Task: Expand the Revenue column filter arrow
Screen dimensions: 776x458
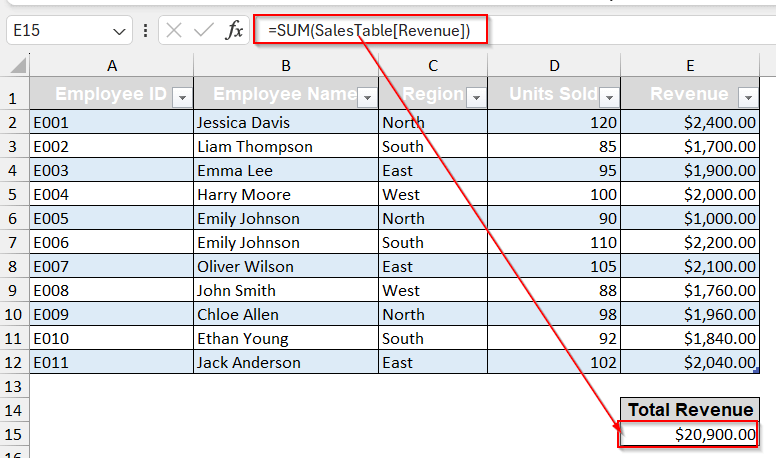Action: 747,97
